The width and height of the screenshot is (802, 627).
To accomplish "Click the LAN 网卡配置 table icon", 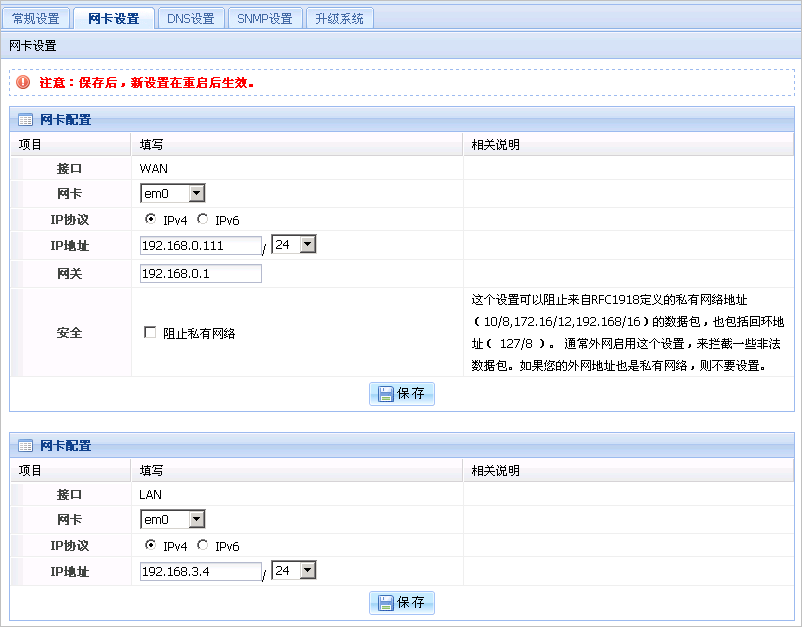I will (25, 446).
